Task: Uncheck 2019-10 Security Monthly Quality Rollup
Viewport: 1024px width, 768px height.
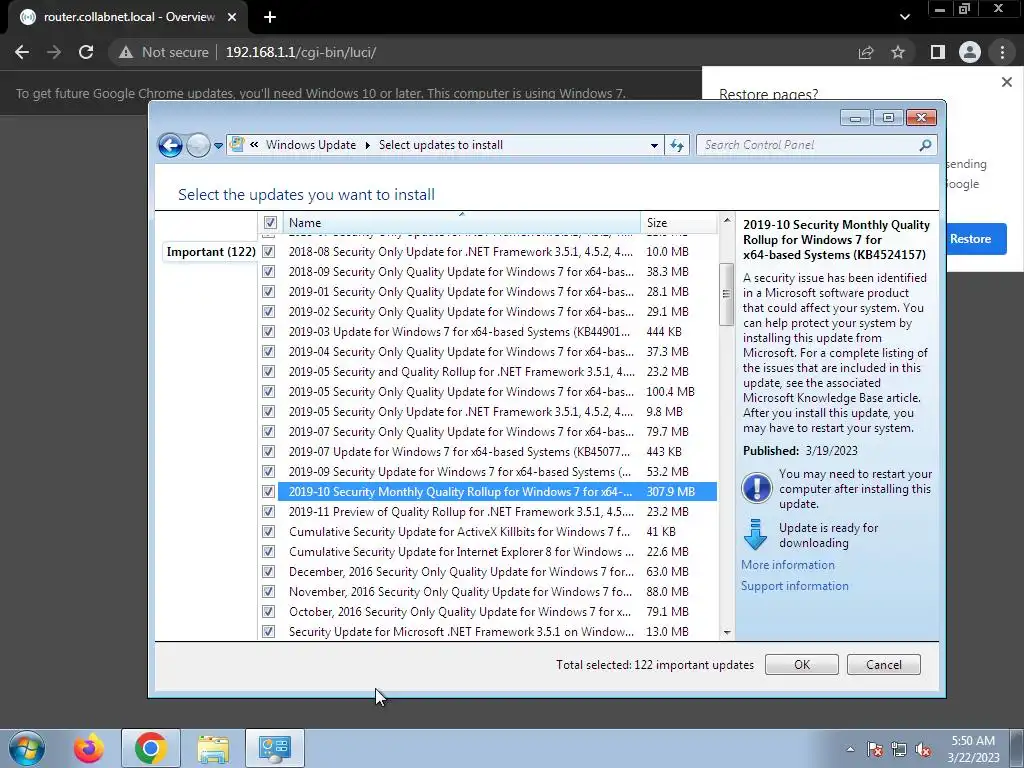Action: [x=268, y=492]
